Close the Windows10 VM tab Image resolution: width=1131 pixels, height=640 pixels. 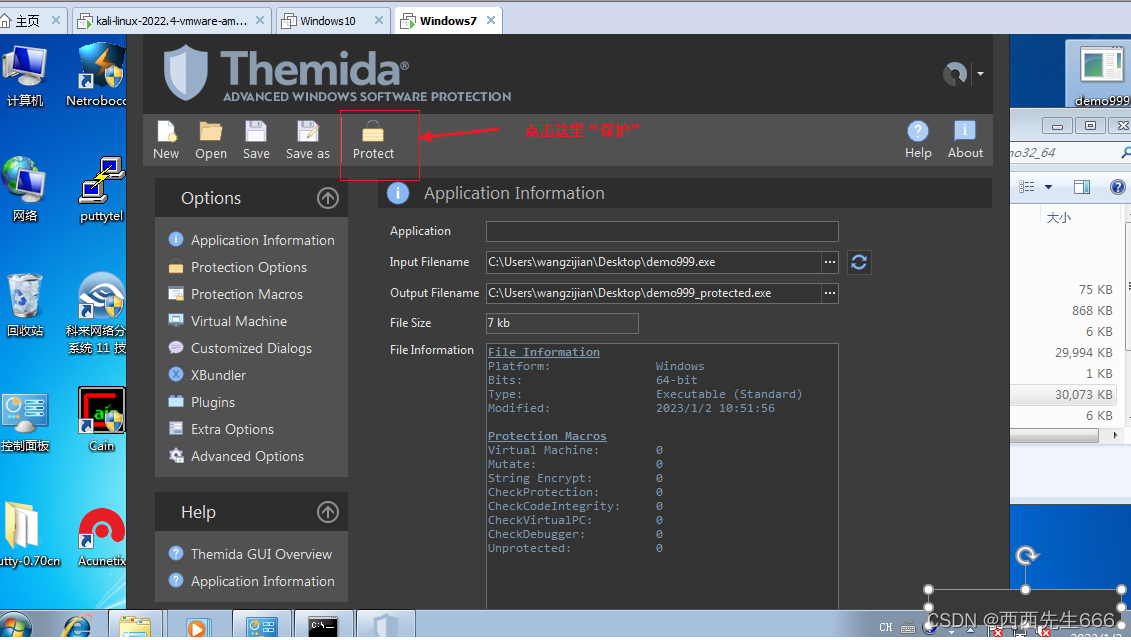pyautogui.click(x=379, y=20)
